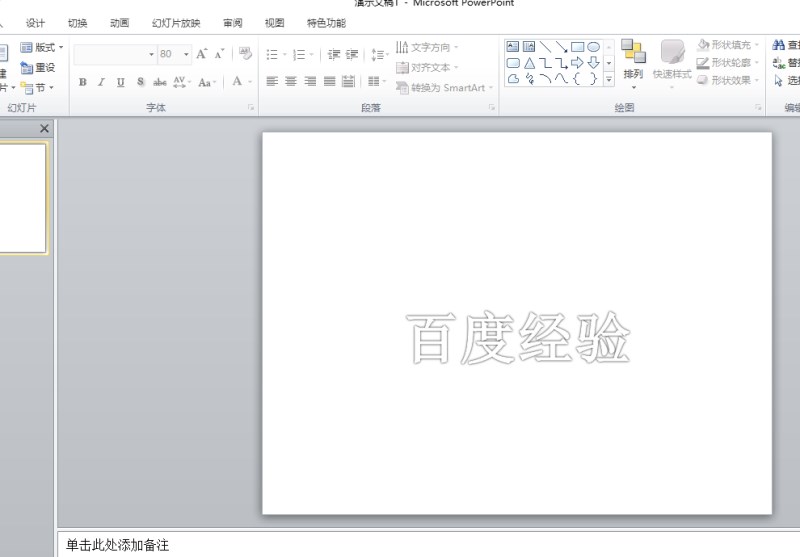Pick the isosceles triangle shape
The height and width of the screenshot is (557, 800).
click(530, 63)
